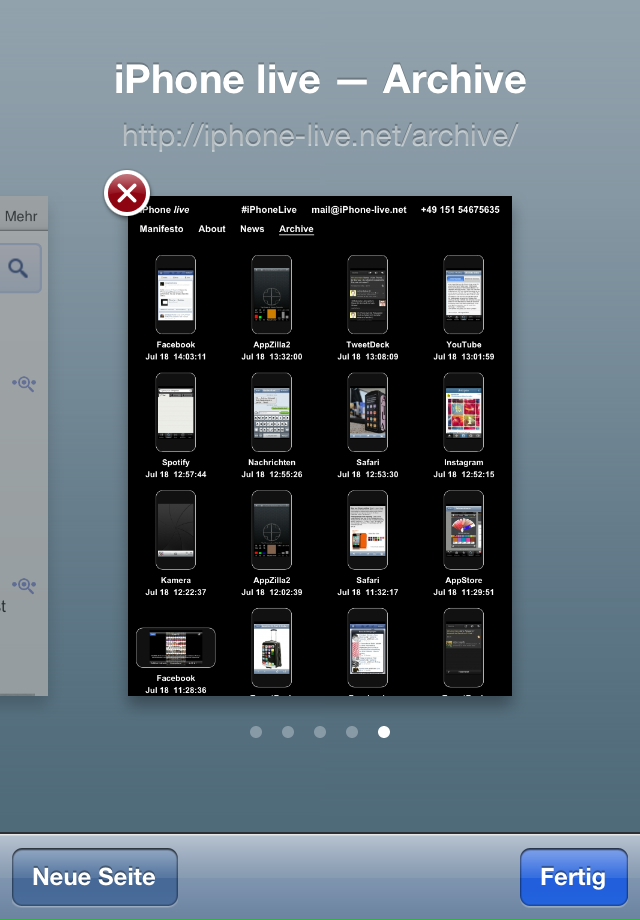Image resolution: width=640 pixels, height=920 pixels.
Task: Open the Manifesto menu link
Action: coord(161,229)
